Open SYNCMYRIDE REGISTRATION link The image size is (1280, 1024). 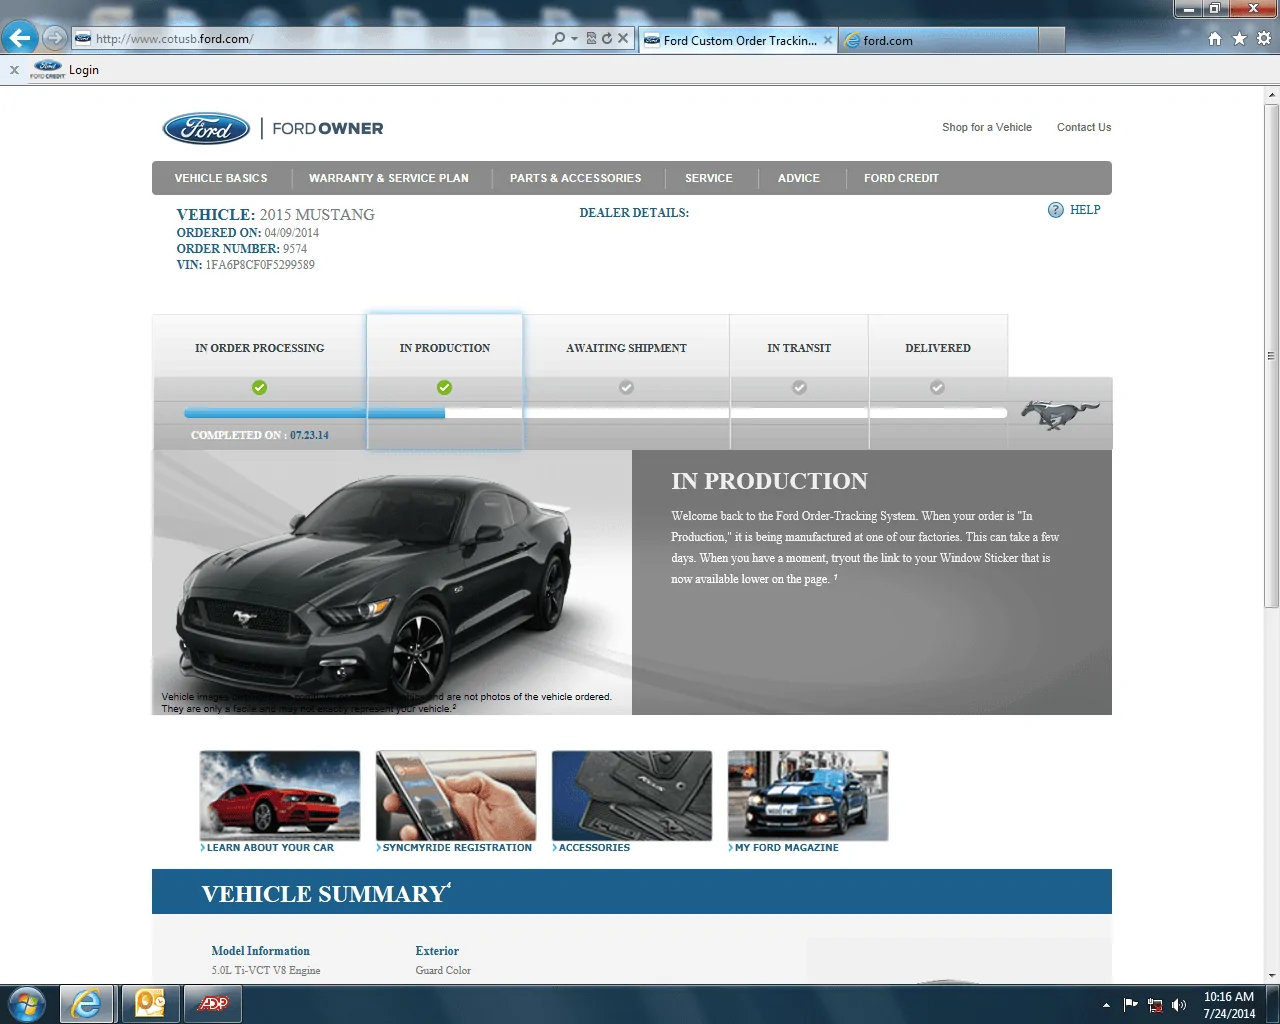(x=457, y=847)
